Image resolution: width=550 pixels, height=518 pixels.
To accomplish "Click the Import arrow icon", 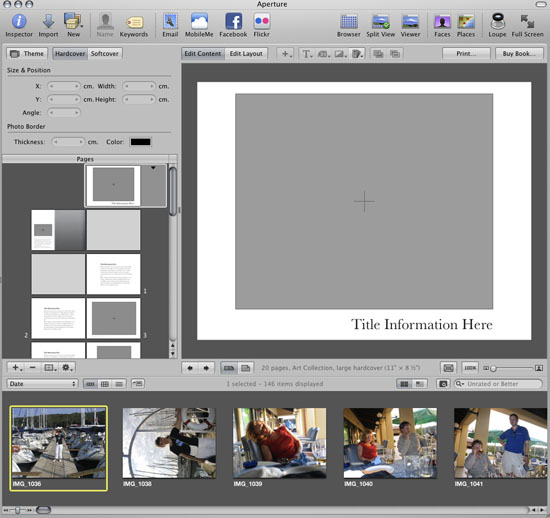I will pos(48,21).
